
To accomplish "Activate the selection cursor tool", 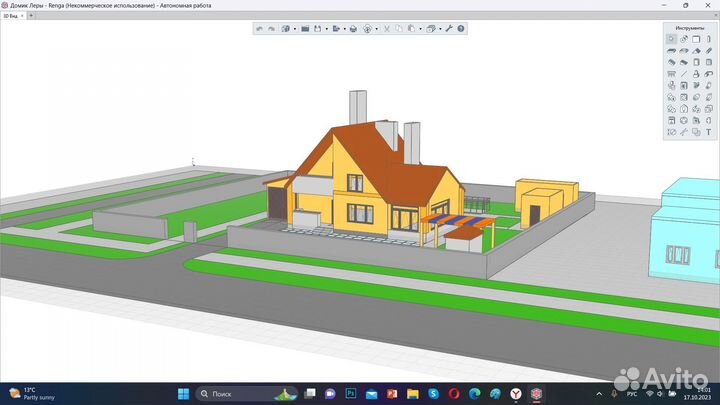I will pos(671,39).
